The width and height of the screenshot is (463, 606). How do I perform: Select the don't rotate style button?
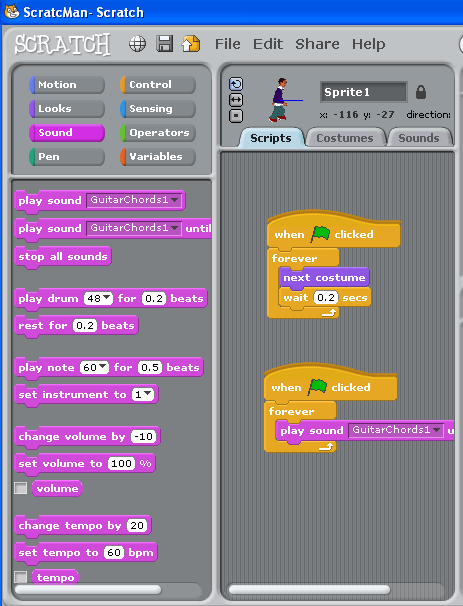click(236, 116)
